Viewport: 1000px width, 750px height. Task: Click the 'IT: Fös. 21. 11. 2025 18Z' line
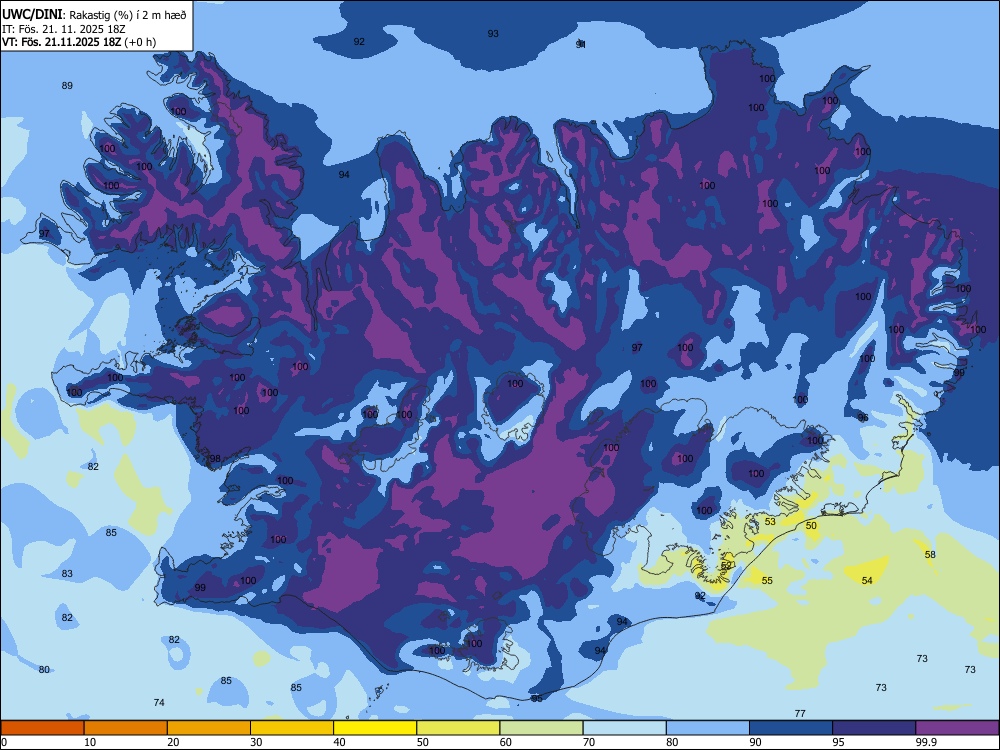click(x=64, y=29)
